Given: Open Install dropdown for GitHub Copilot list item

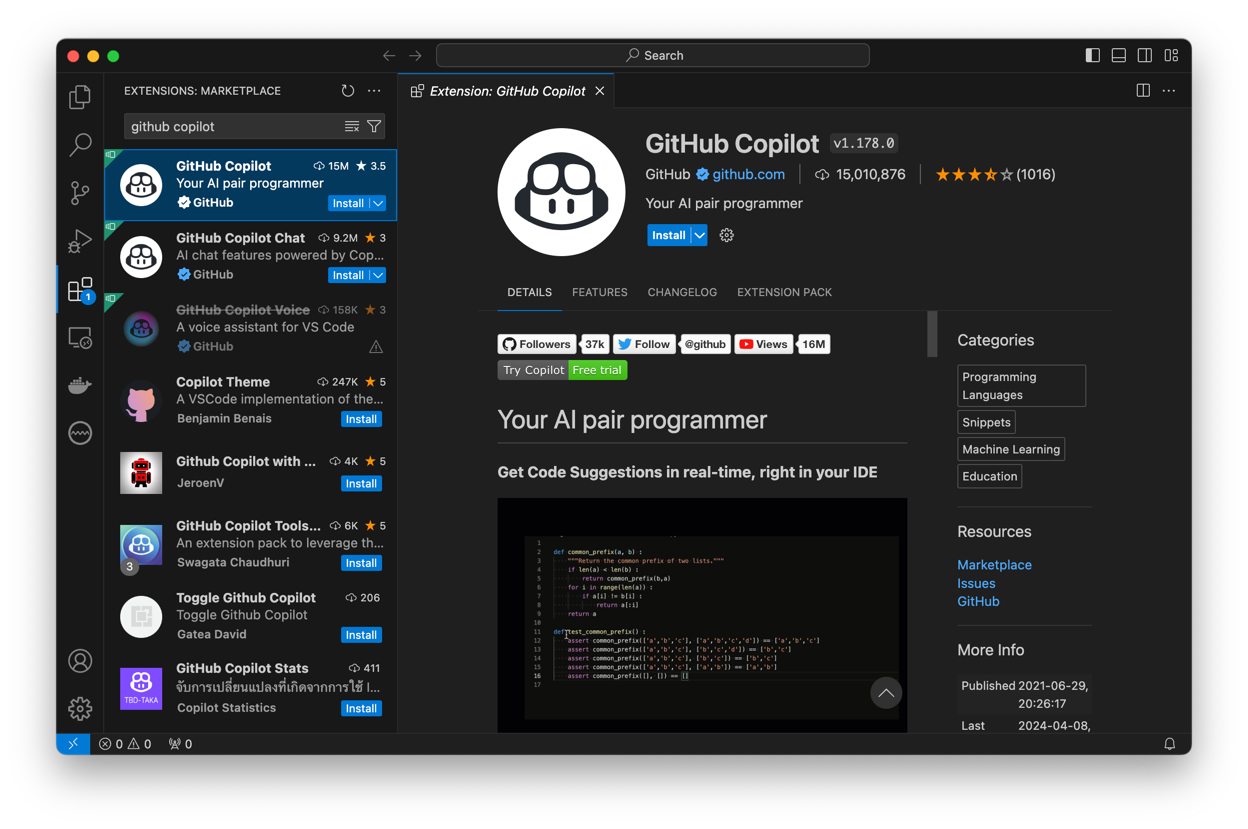Looking at the screenshot, I should 378,204.
